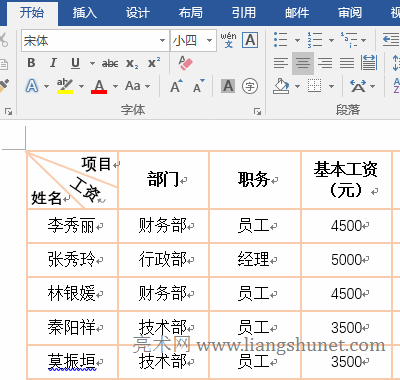Expand the bullet list style dropdown arrow
The height and width of the screenshot is (380, 400).
[297, 40]
